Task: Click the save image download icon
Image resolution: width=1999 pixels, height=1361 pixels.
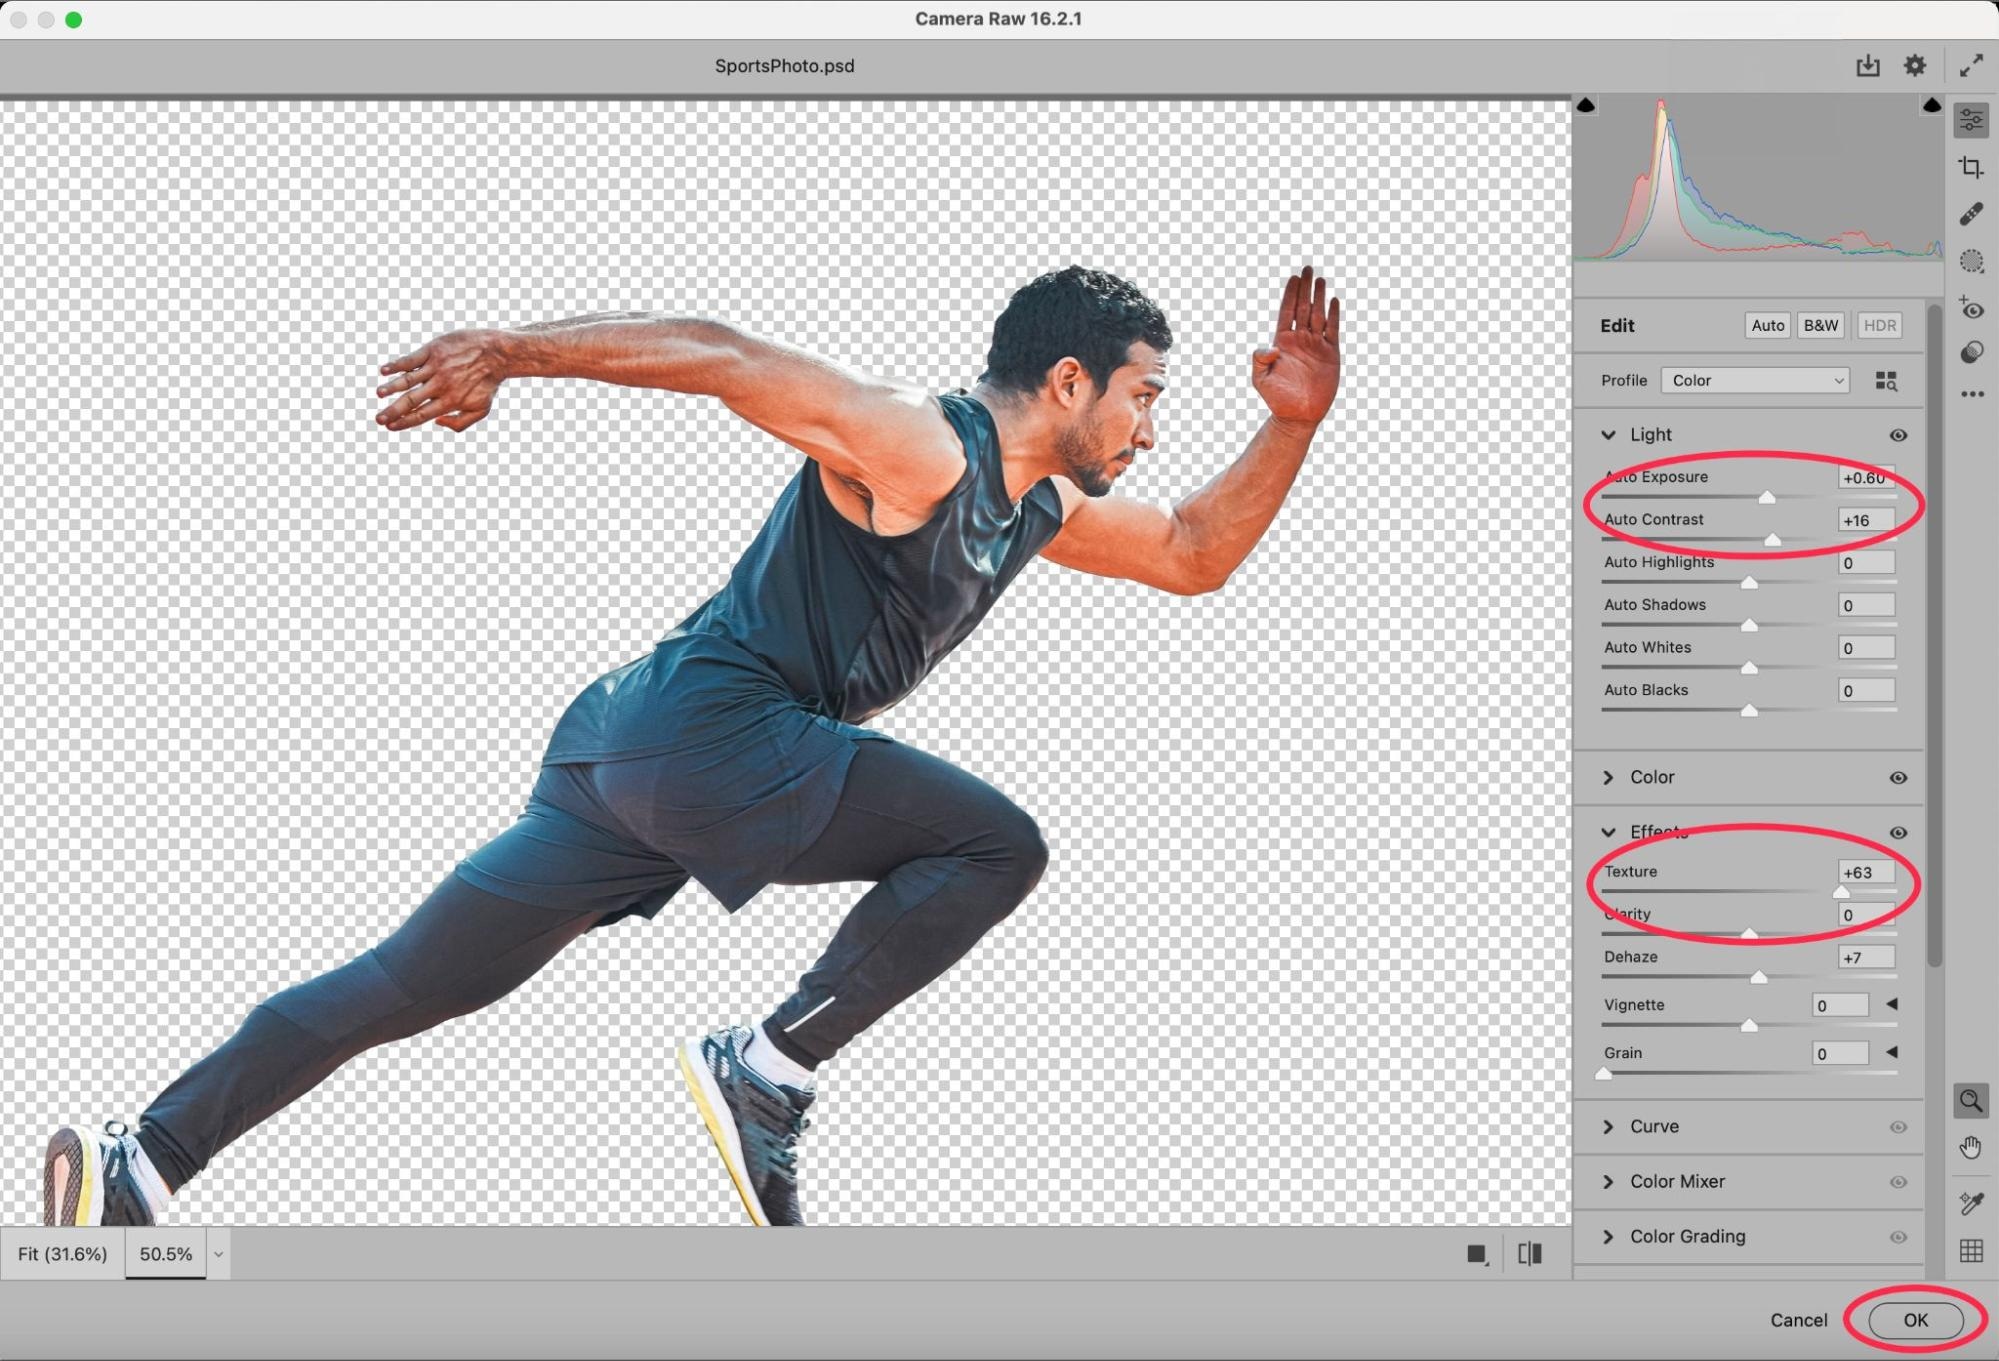Action: click(1867, 66)
